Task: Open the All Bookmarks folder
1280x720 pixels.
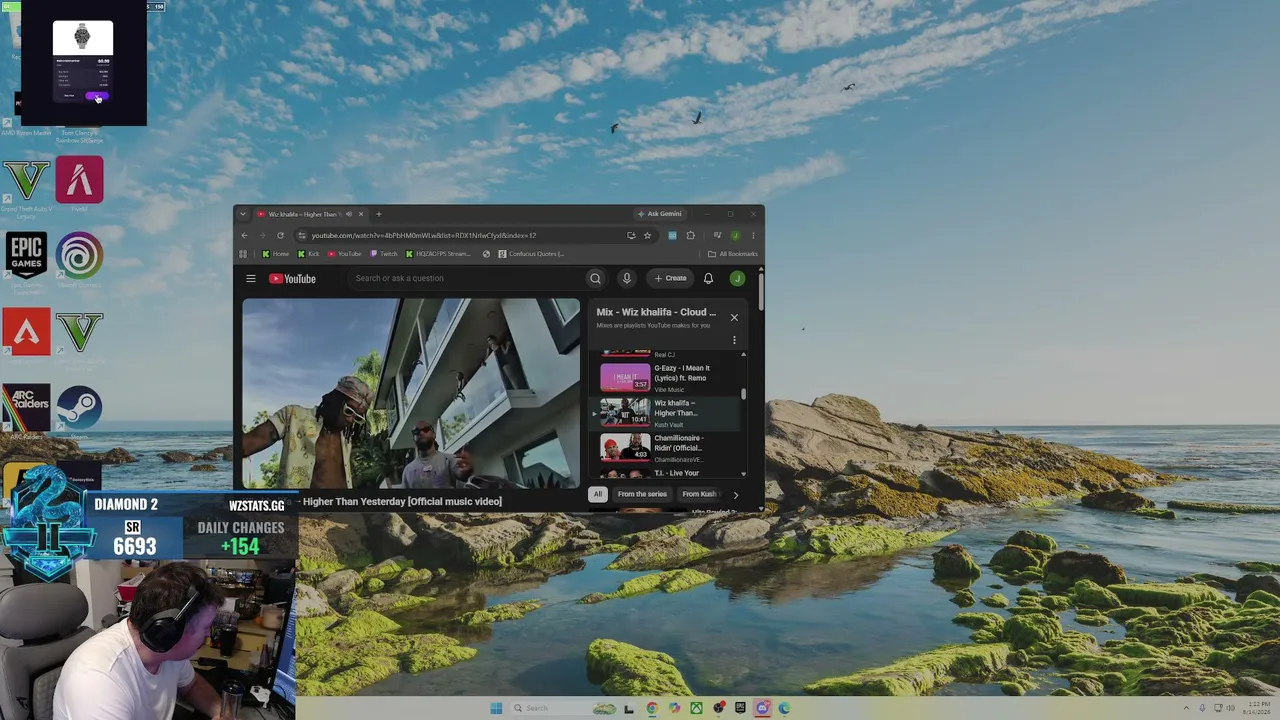Action: [733, 254]
